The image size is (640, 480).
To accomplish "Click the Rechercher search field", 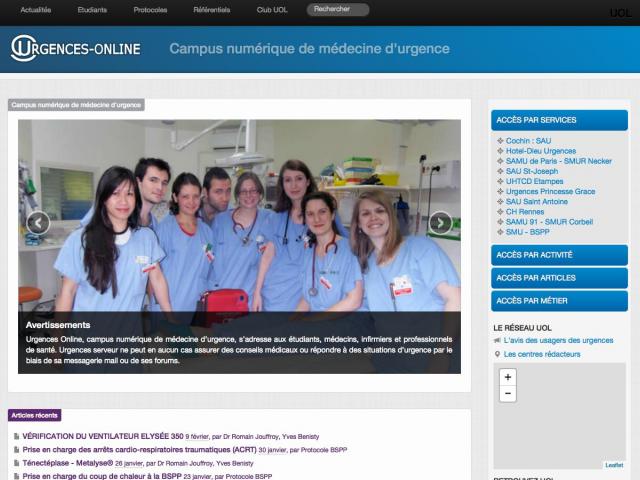I will (x=338, y=9).
